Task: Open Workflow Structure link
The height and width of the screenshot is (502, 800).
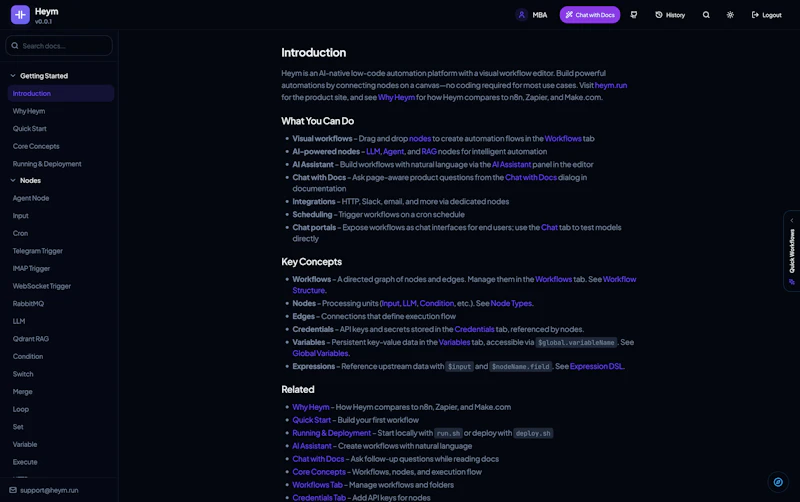Action: pyautogui.click(x=619, y=279)
